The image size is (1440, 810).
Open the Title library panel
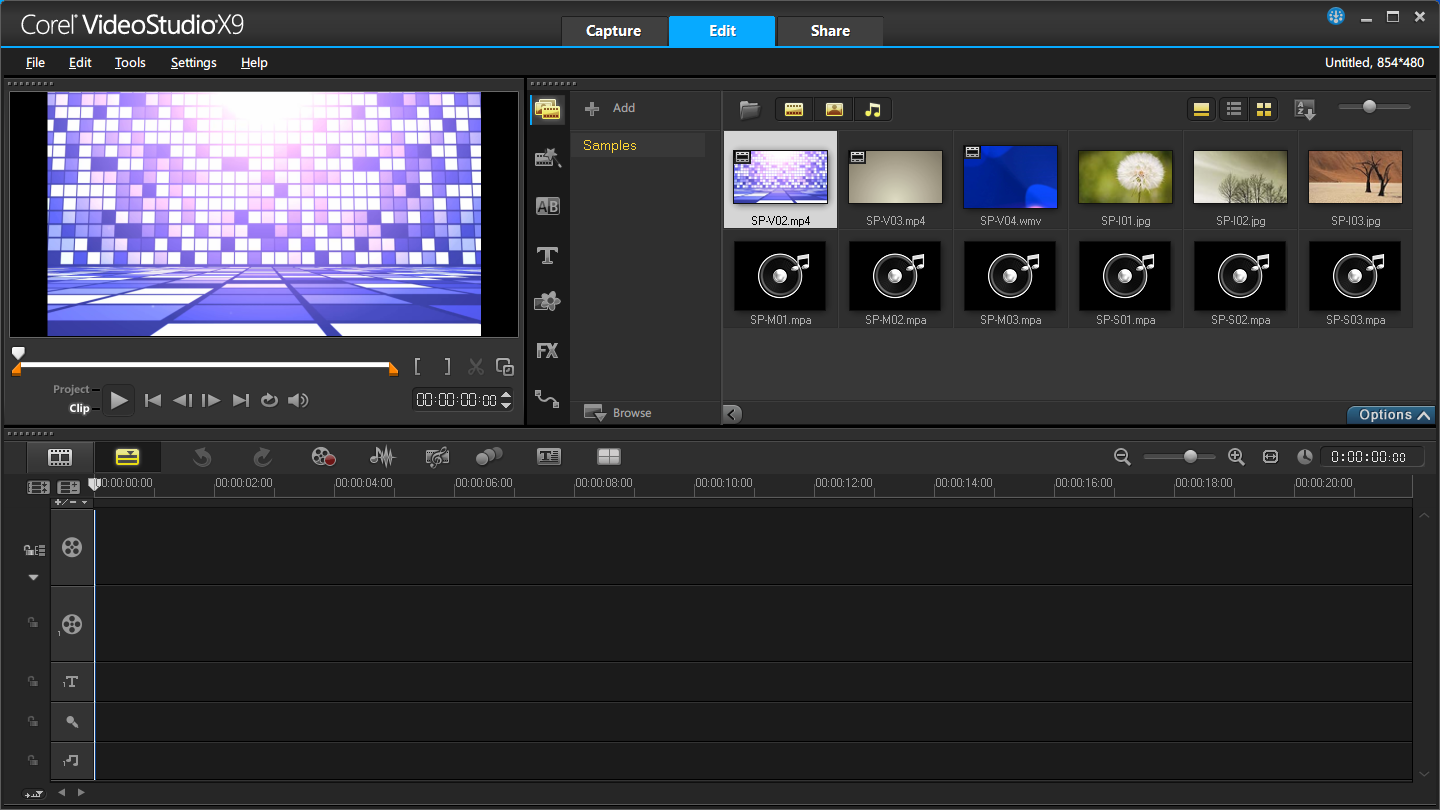click(x=547, y=256)
